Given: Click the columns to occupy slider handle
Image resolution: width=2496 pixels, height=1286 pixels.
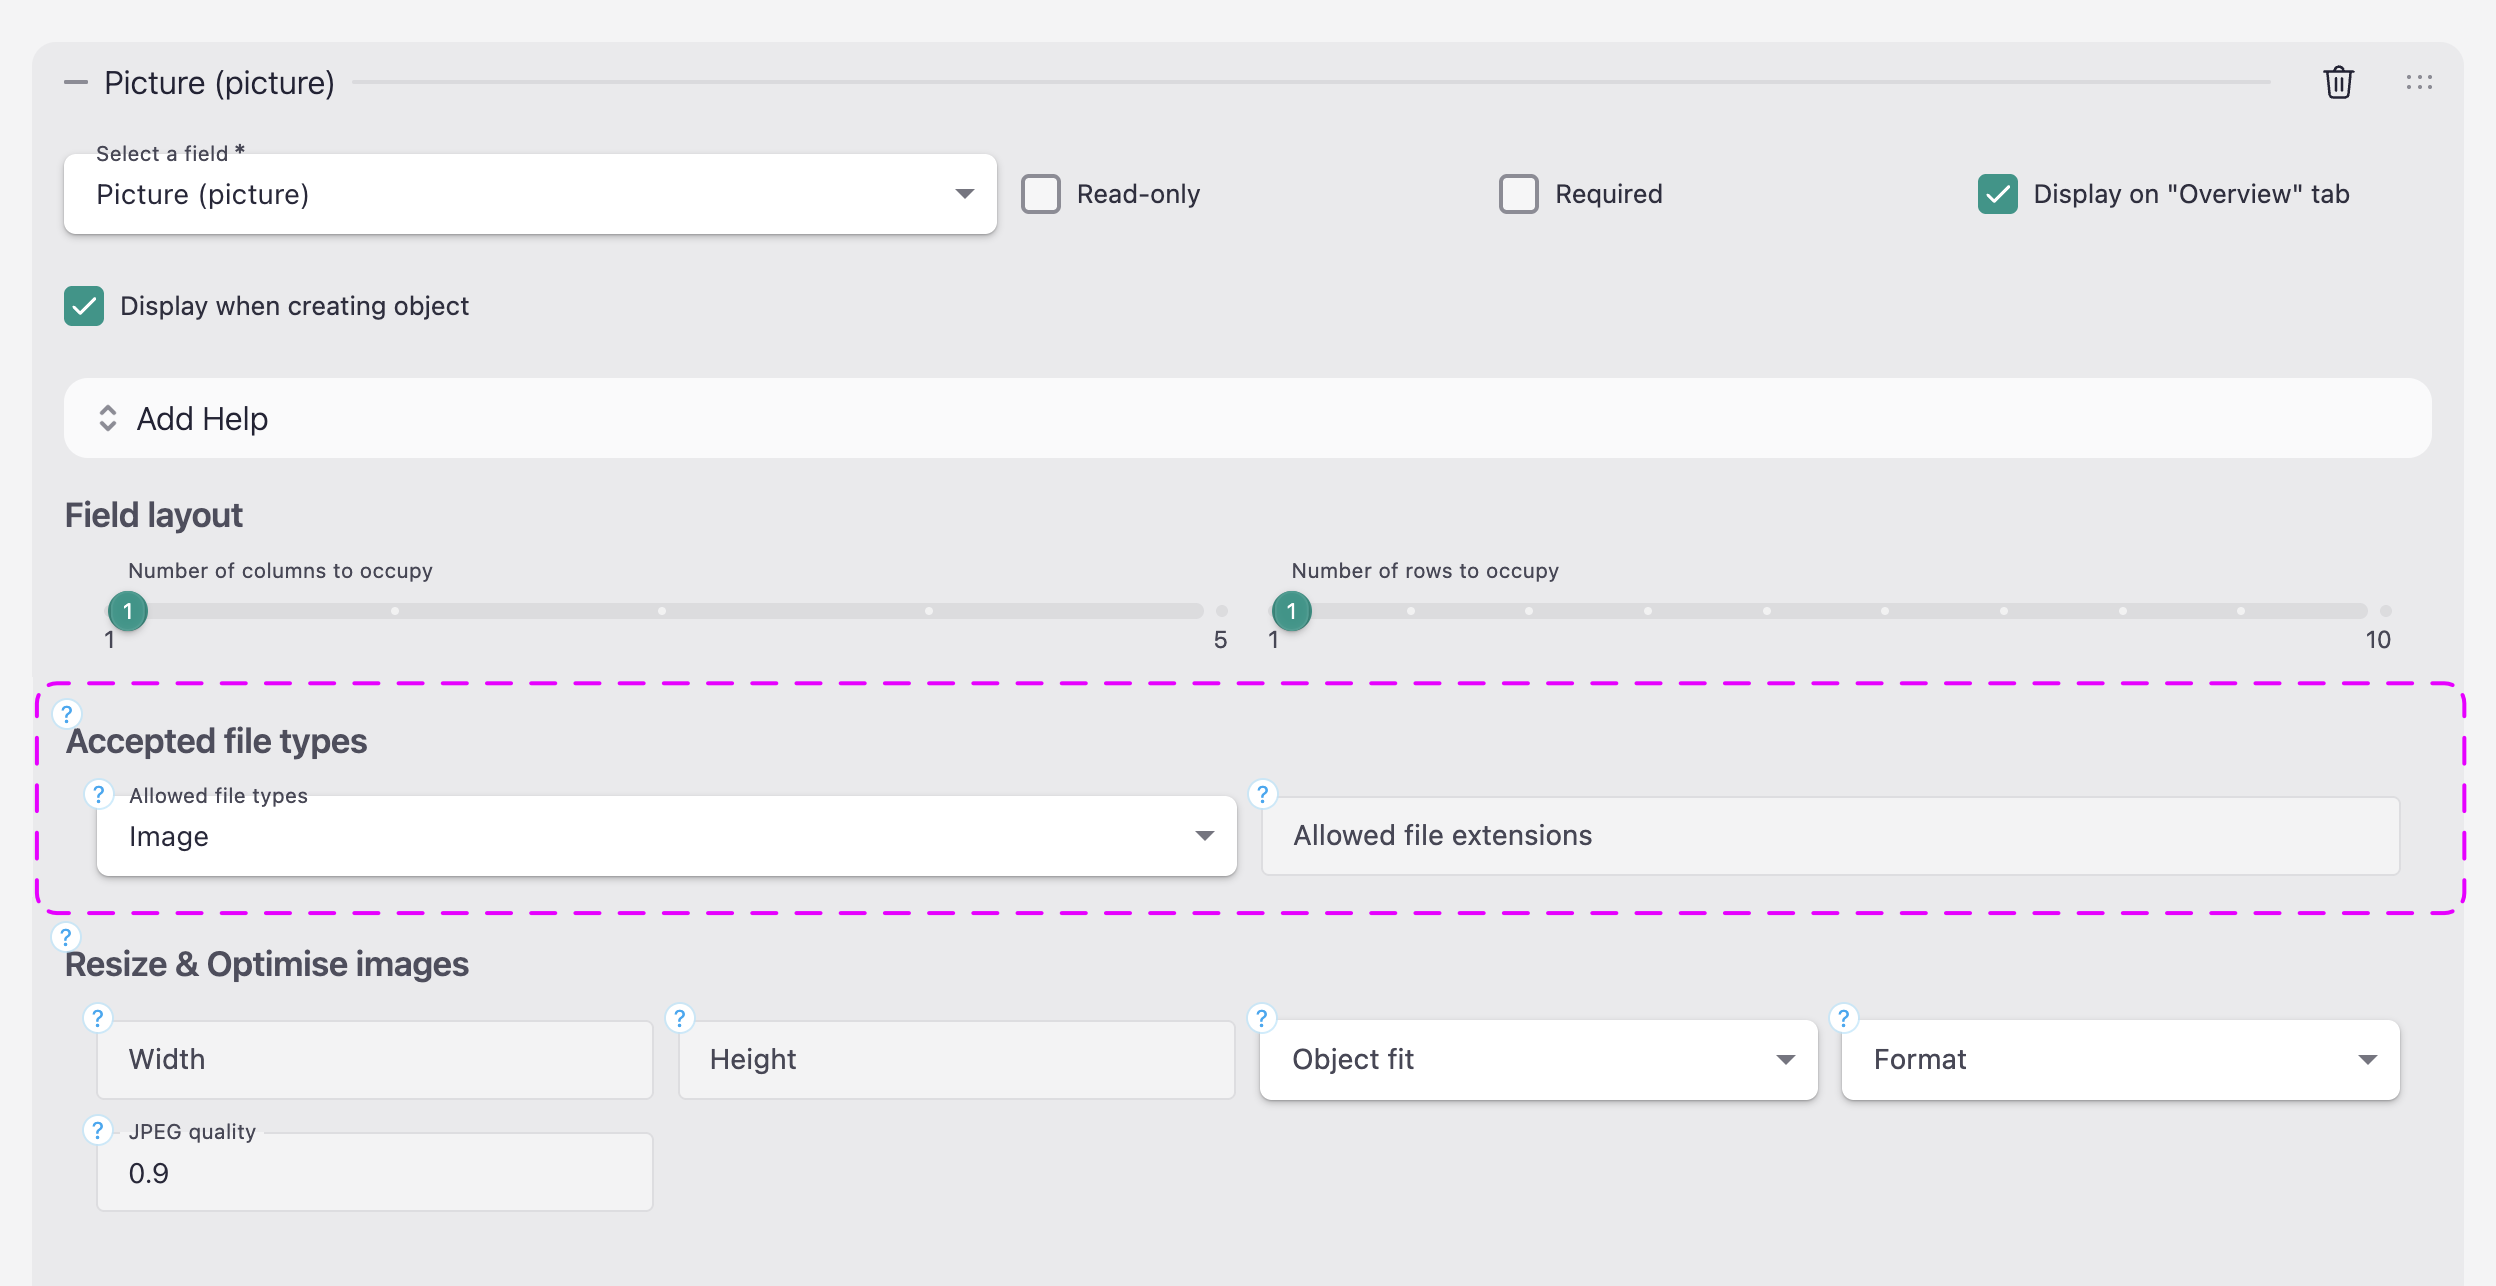Looking at the screenshot, I should [x=128, y=611].
